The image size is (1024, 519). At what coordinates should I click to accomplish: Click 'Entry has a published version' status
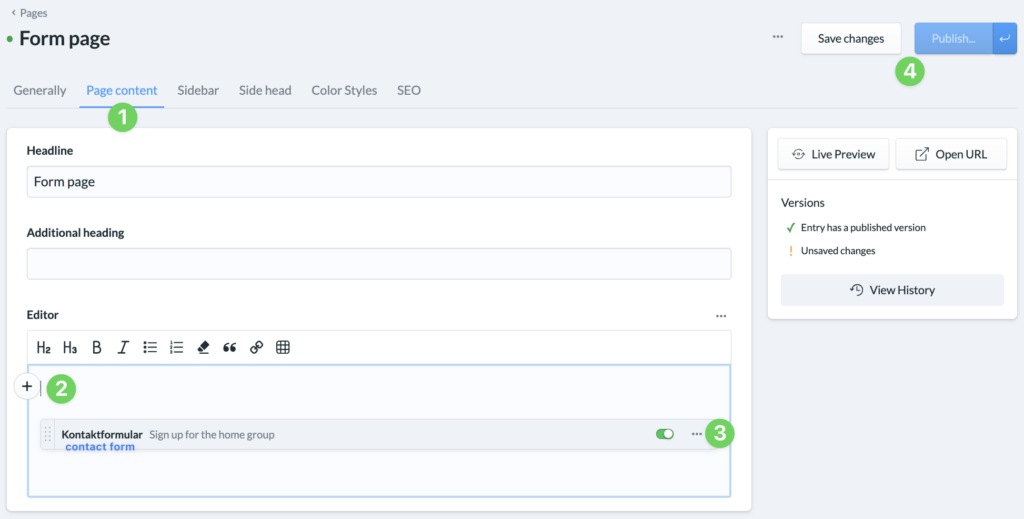pyautogui.click(x=863, y=228)
